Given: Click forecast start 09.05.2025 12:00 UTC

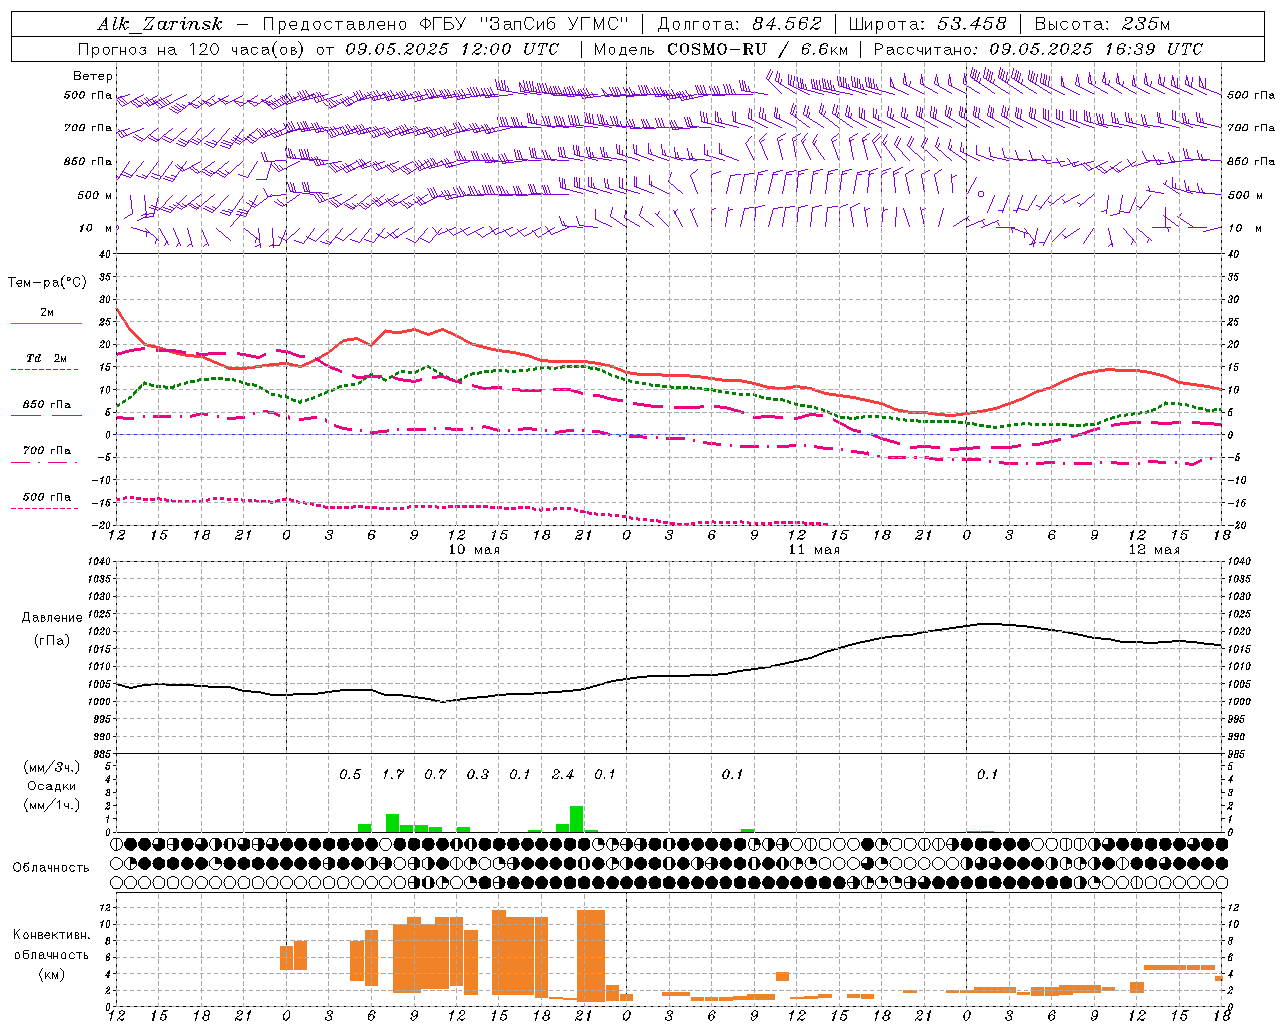Looking at the screenshot, I should [x=452, y=49].
